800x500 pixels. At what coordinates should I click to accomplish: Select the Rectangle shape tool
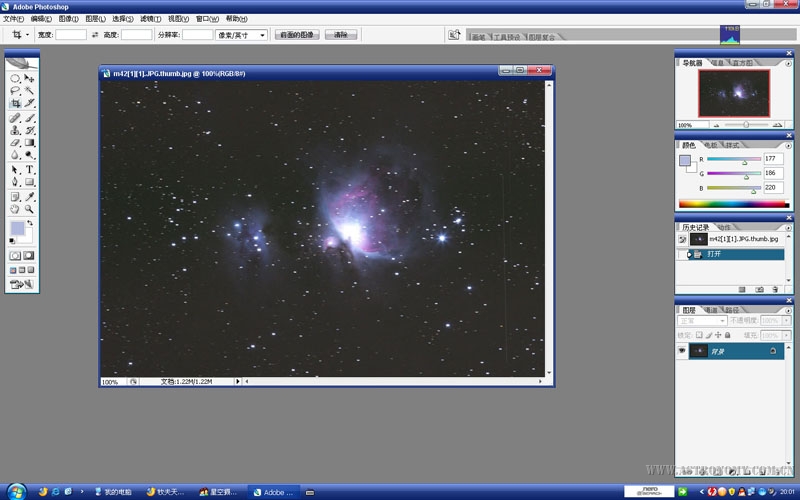pyautogui.click(x=29, y=182)
